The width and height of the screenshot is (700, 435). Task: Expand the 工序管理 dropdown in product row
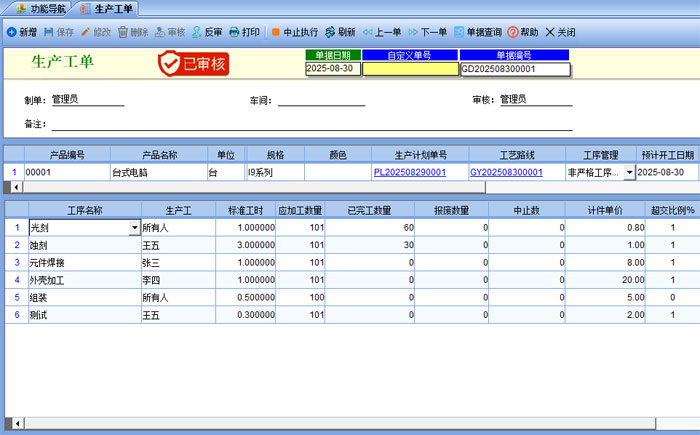click(x=629, y=172)
